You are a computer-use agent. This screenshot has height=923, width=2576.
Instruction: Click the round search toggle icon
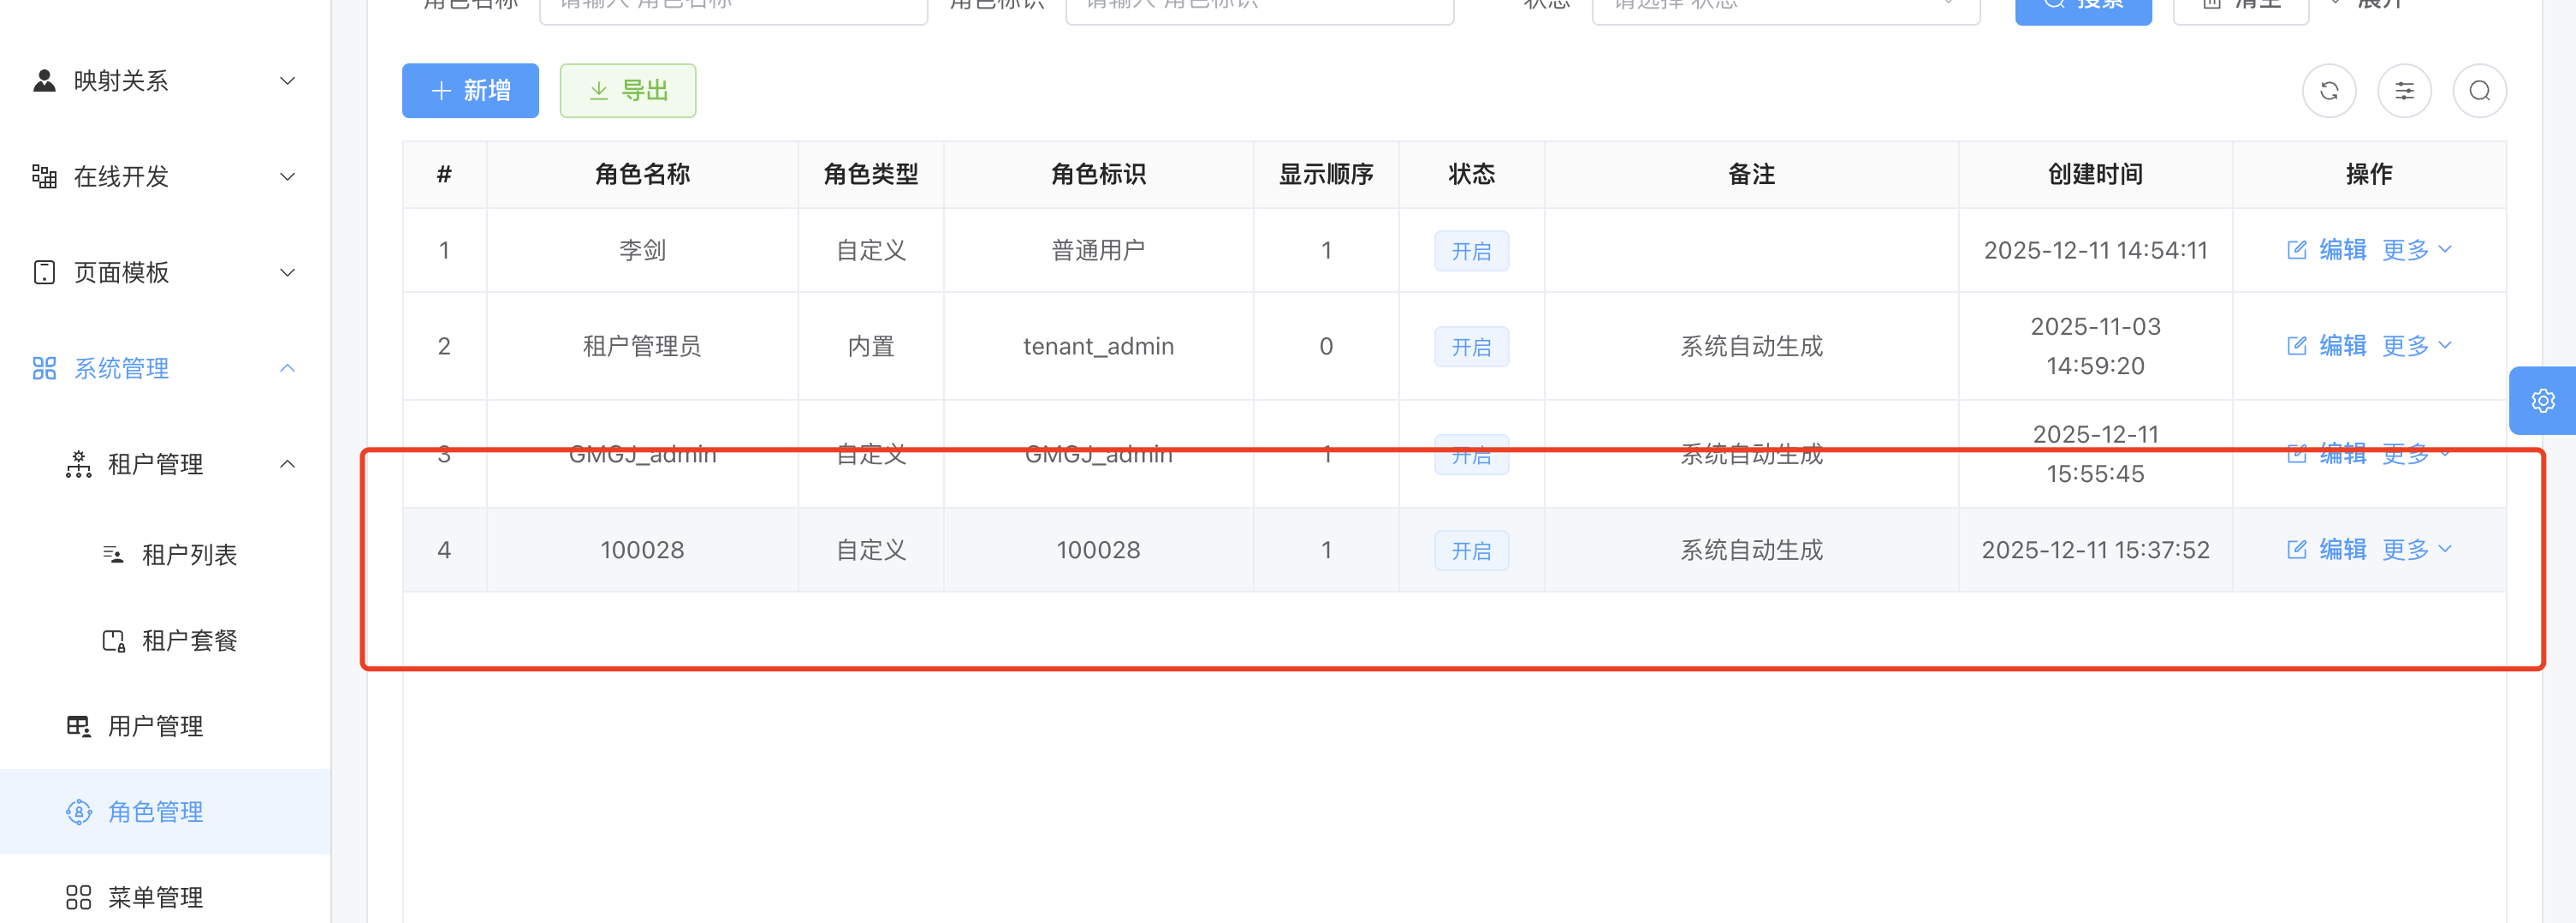(2479, 91)
